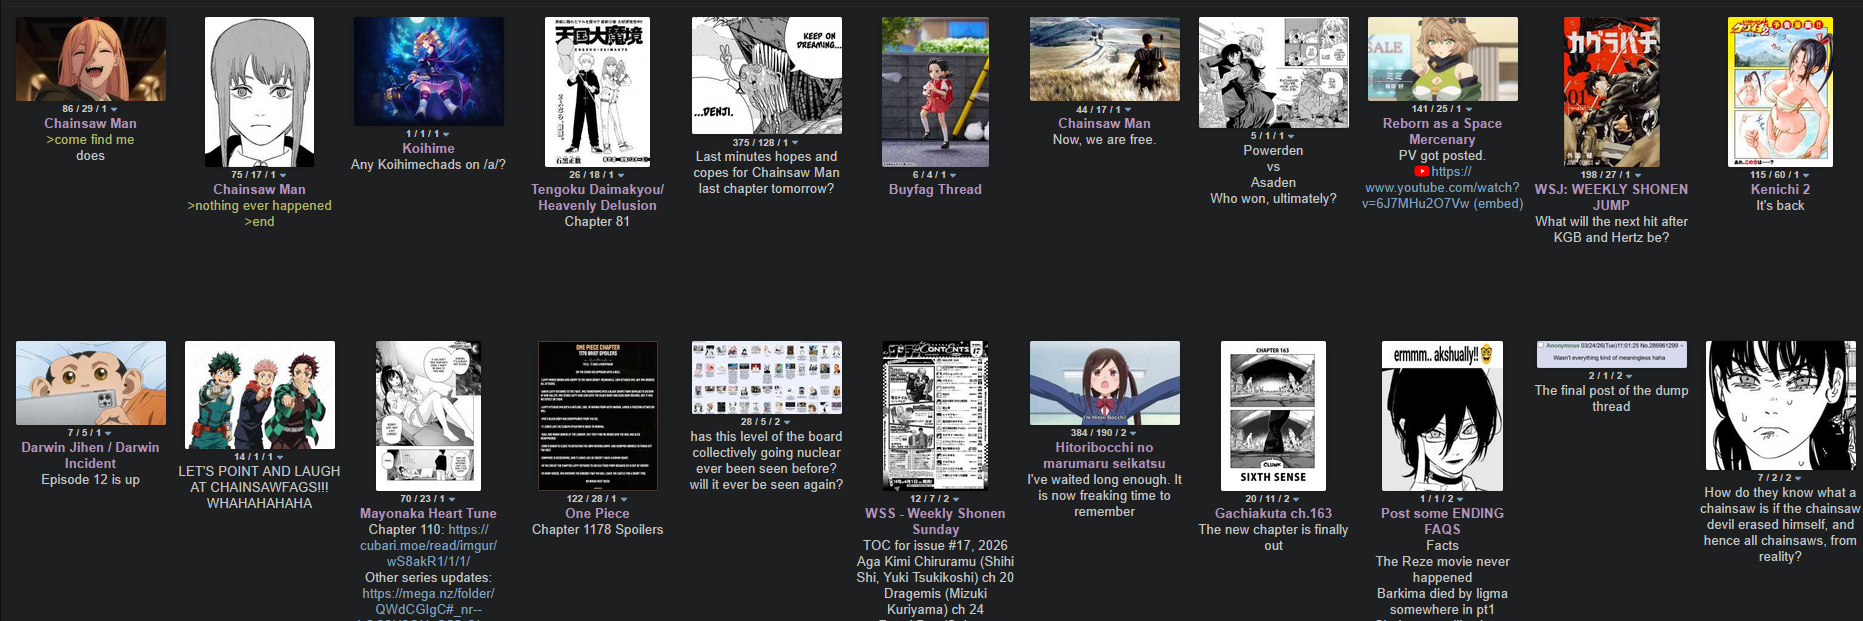Open the Tengoku Daimakyou thread menu arrow

[621, 175]
